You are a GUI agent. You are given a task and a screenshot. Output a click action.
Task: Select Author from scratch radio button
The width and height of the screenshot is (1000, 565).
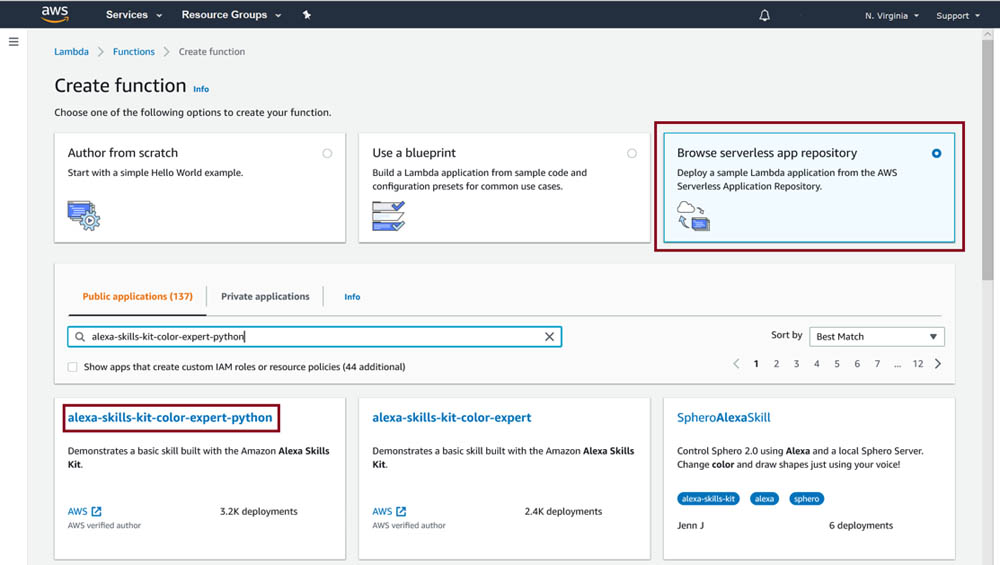[x=327, y=153]
